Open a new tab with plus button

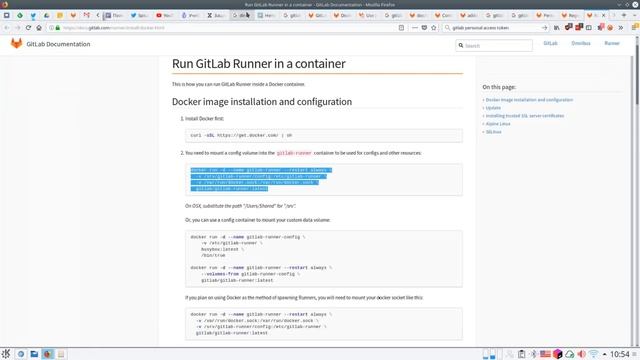point(624,15)
